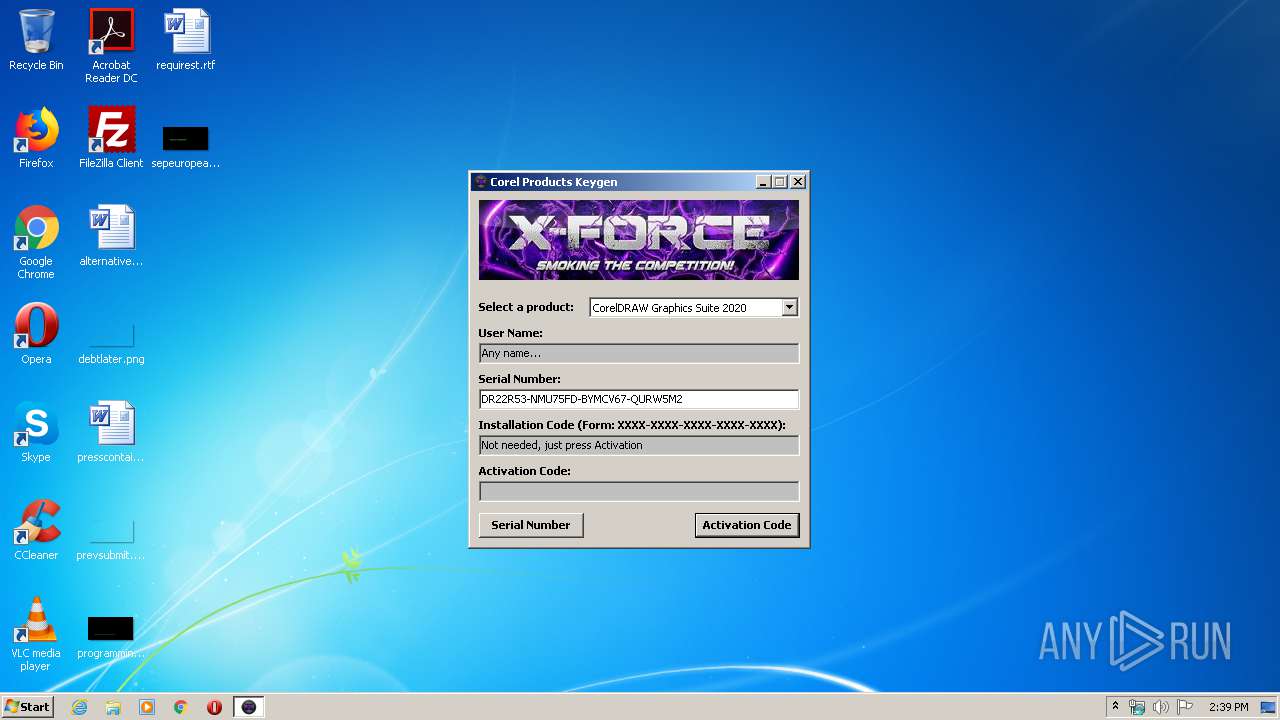Open the Skype desktop shortcut
Screen dimensions: 1280x720
[36, 432]
